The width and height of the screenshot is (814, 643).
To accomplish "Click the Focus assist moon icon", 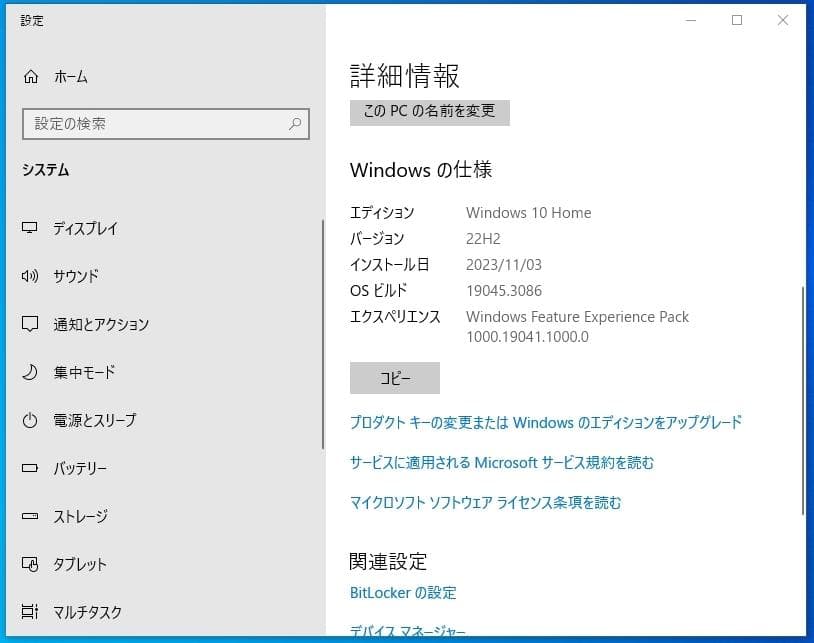I will coord(30,372).
